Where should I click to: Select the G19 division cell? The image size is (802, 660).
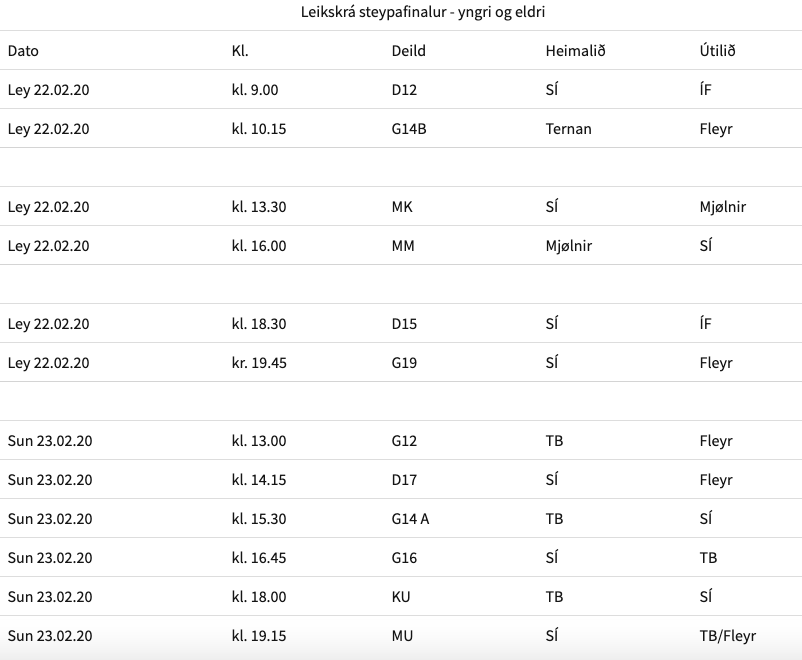click(404, 363)
